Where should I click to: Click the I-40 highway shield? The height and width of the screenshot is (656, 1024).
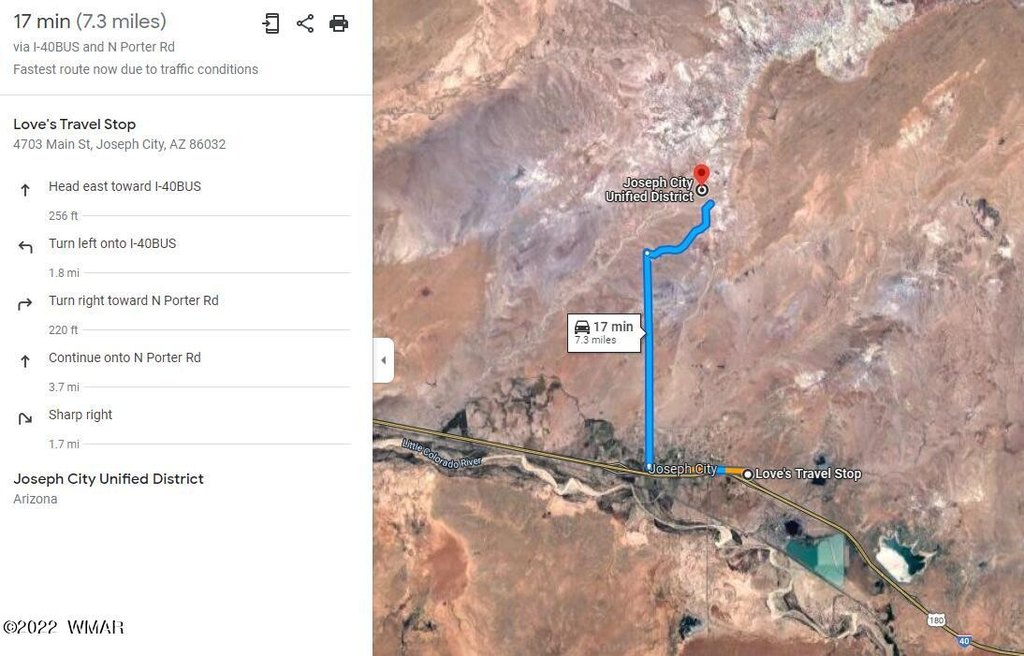(x=964, y=641)
